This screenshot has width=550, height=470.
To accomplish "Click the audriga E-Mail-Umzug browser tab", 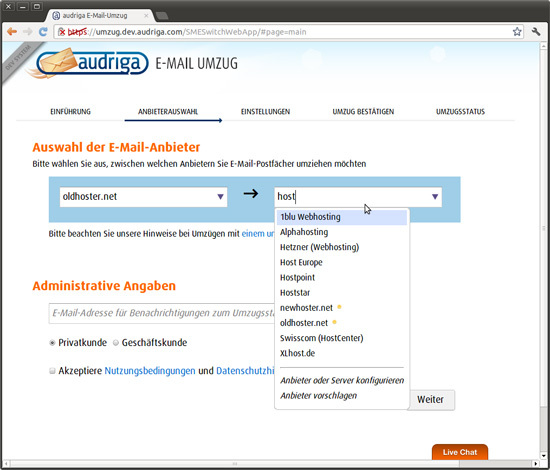I will [101, 16].
